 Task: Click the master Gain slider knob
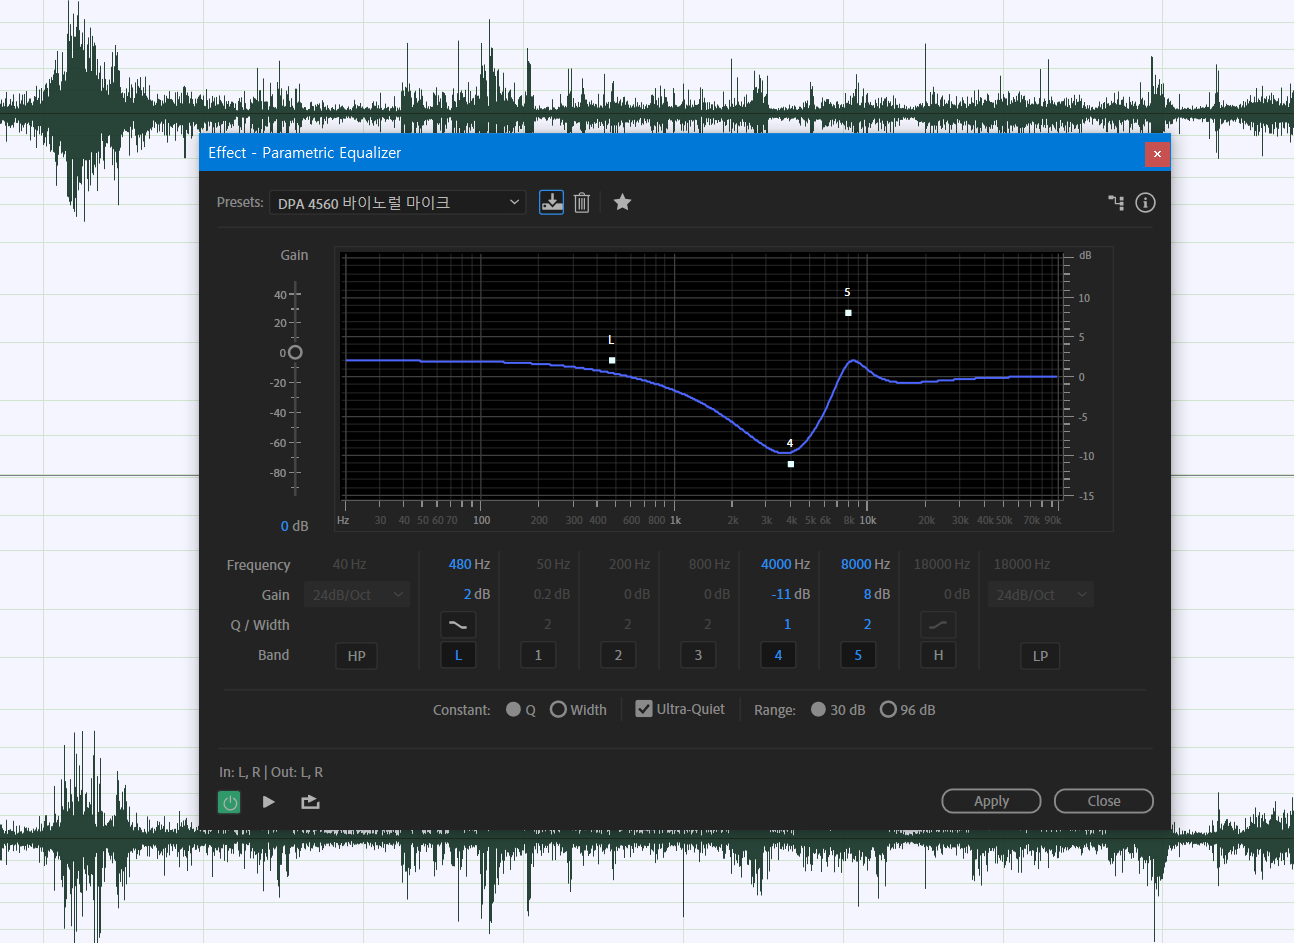(295, 352)
